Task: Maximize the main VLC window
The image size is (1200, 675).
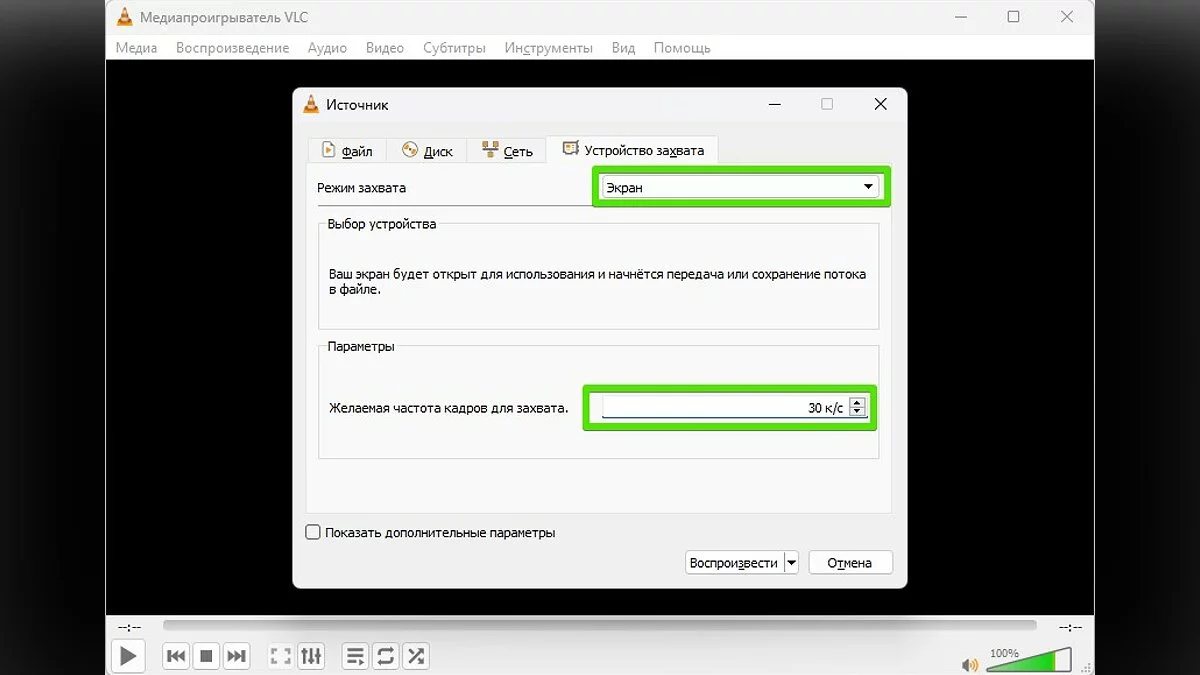Action: (x=1013, y=16)
